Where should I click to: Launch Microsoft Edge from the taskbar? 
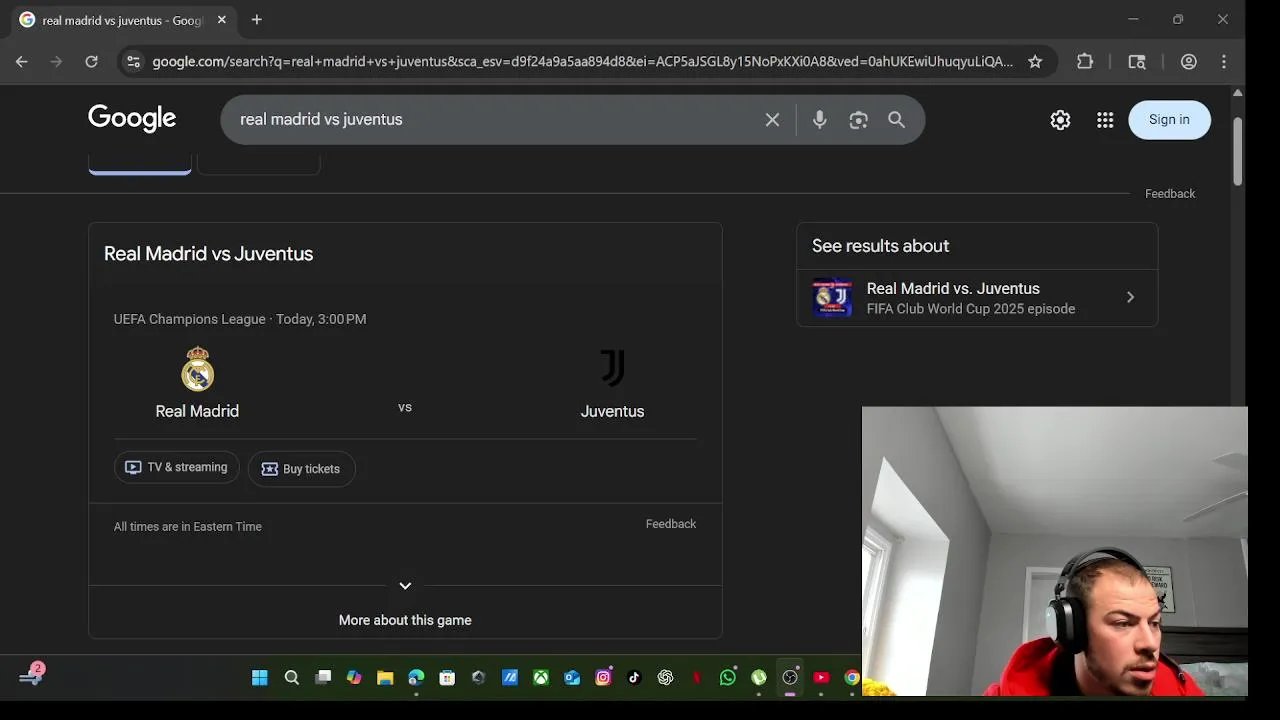pyautogui.click(x=416, y=678)
